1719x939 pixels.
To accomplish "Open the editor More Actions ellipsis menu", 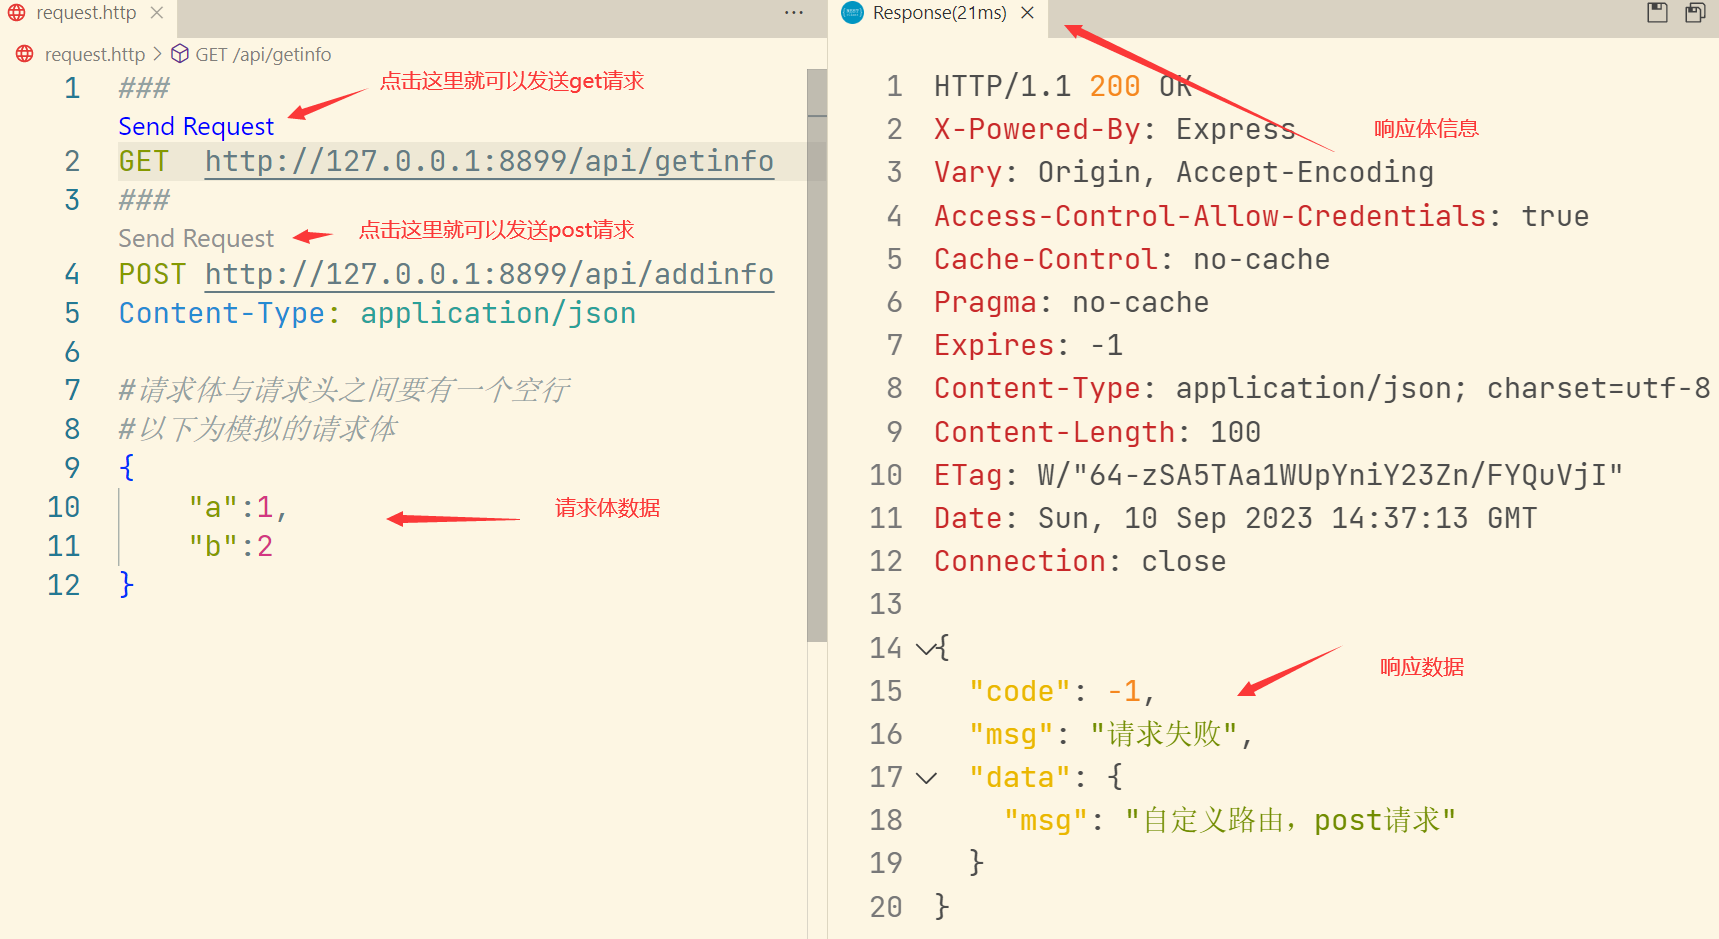I will coord(793,12).
